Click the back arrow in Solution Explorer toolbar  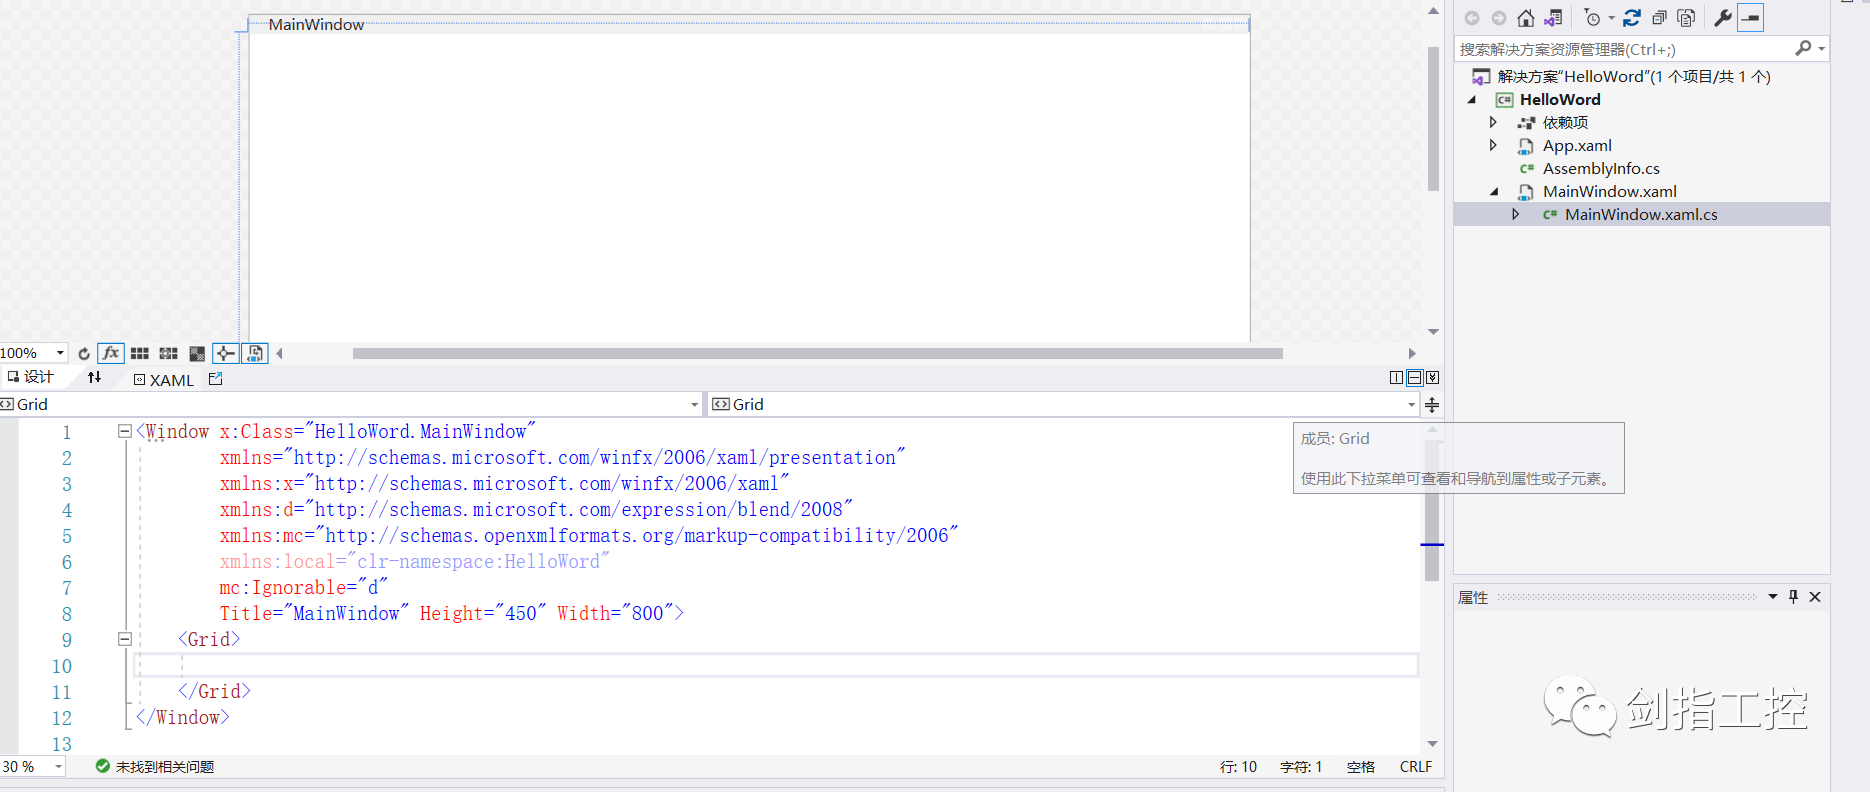[1472, 18]
